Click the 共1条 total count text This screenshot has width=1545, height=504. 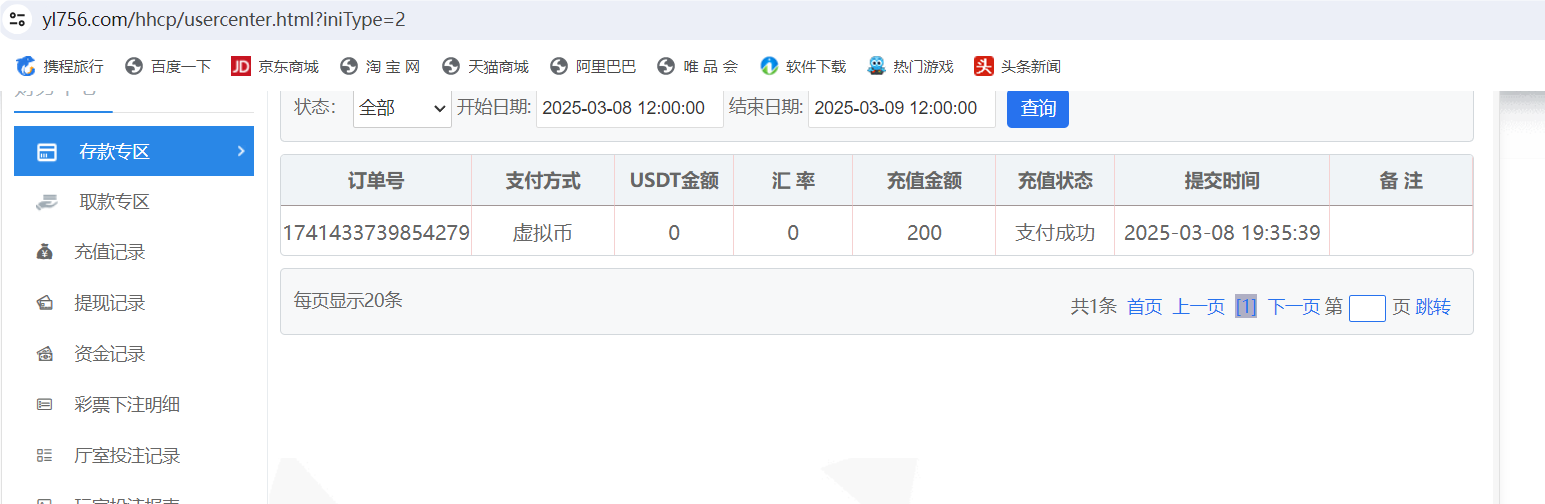coord(1094,307)
